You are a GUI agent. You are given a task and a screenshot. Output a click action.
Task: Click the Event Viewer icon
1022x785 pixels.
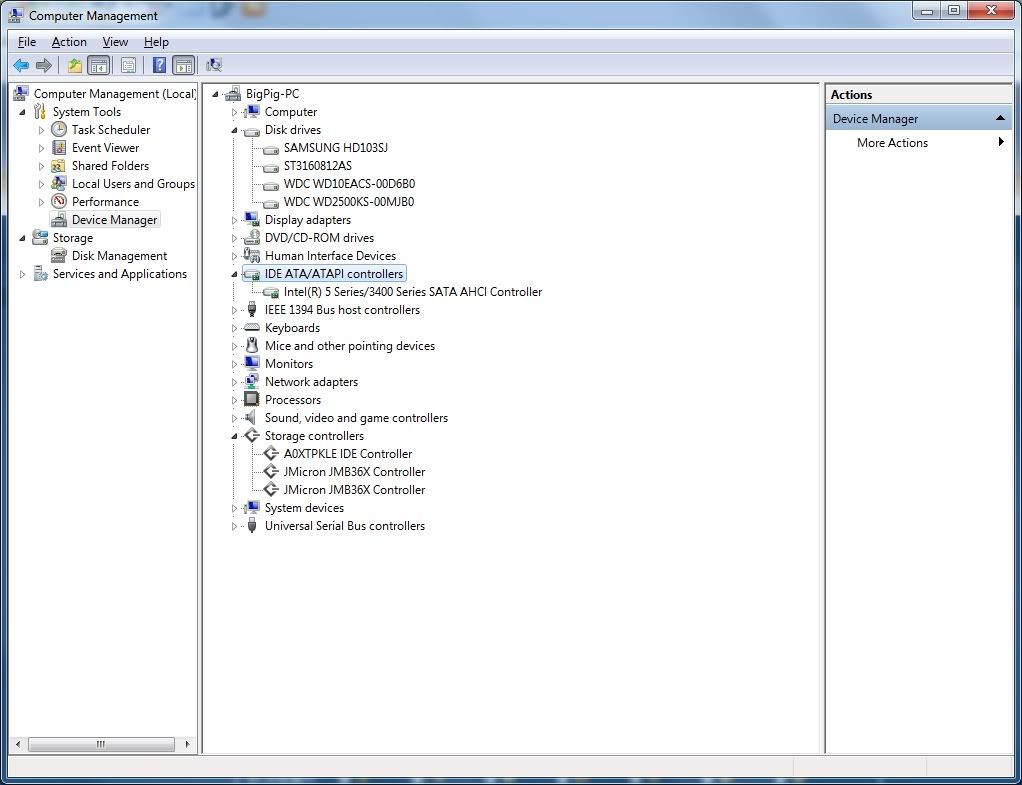[59, 148]
